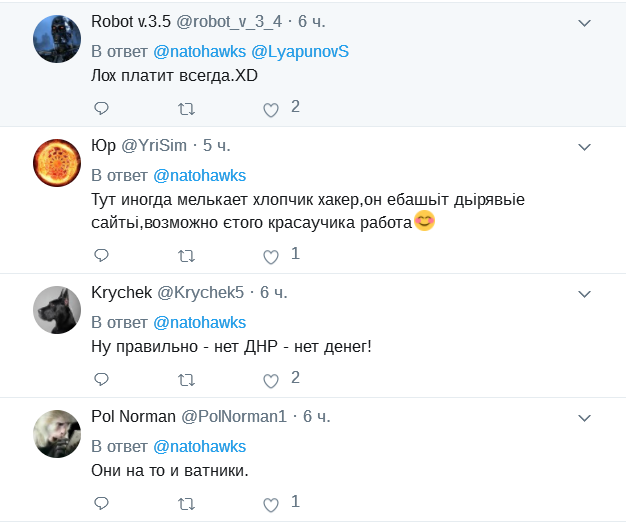The height and width of the screenshot is (526, 626).
Task: Like Krychek's tweet
Action: pos(270,379)
